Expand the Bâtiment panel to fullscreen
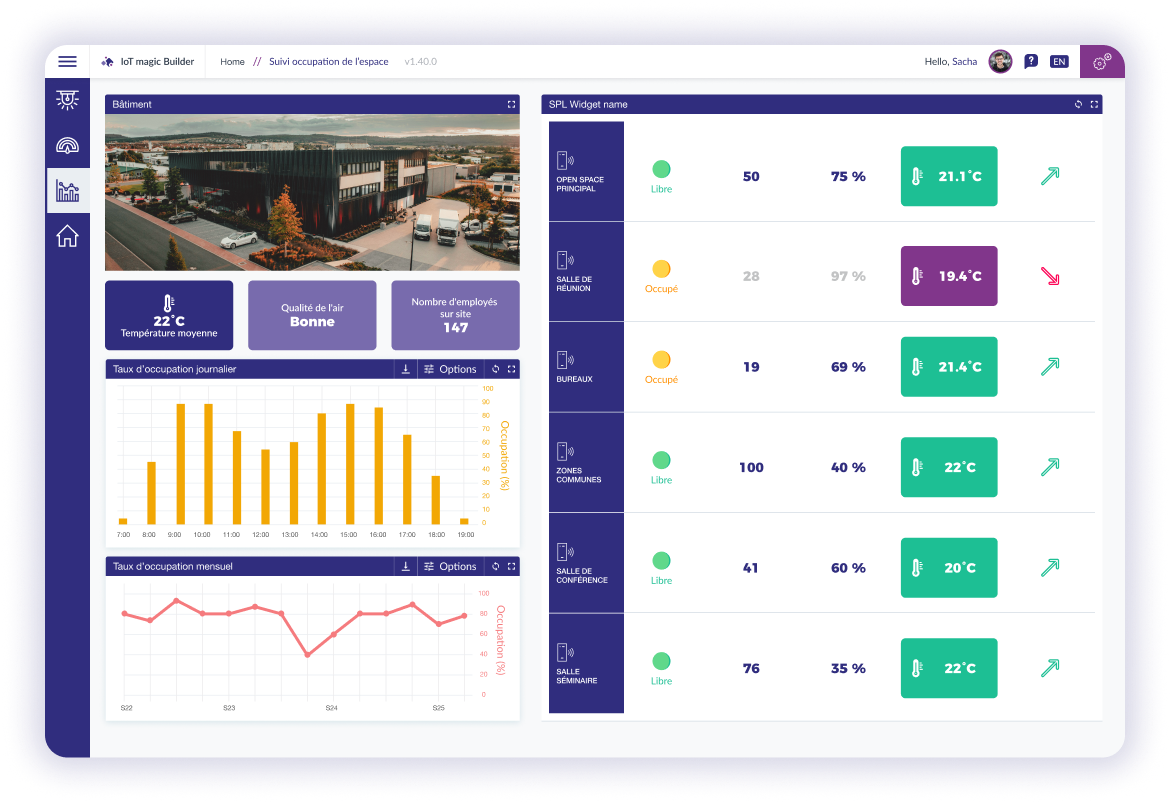The image size is (1170, 803). click(511, 104)
